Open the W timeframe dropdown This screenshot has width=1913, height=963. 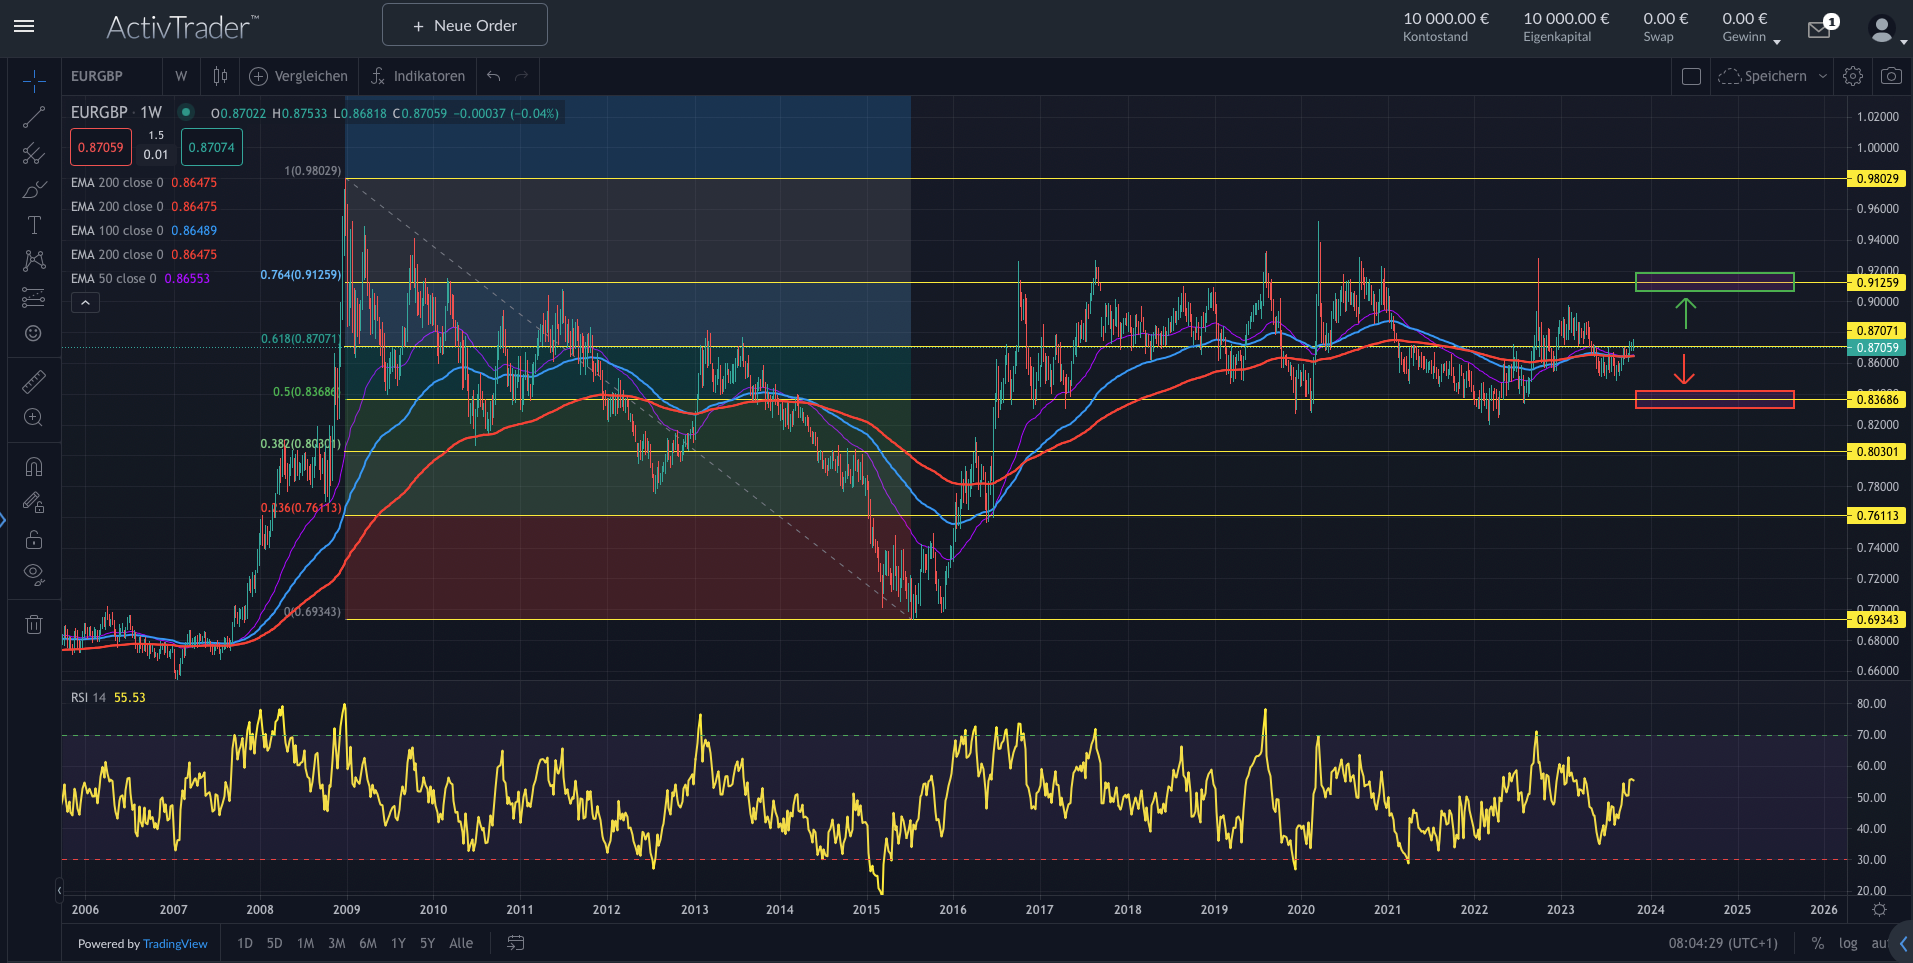pos(181,75)
